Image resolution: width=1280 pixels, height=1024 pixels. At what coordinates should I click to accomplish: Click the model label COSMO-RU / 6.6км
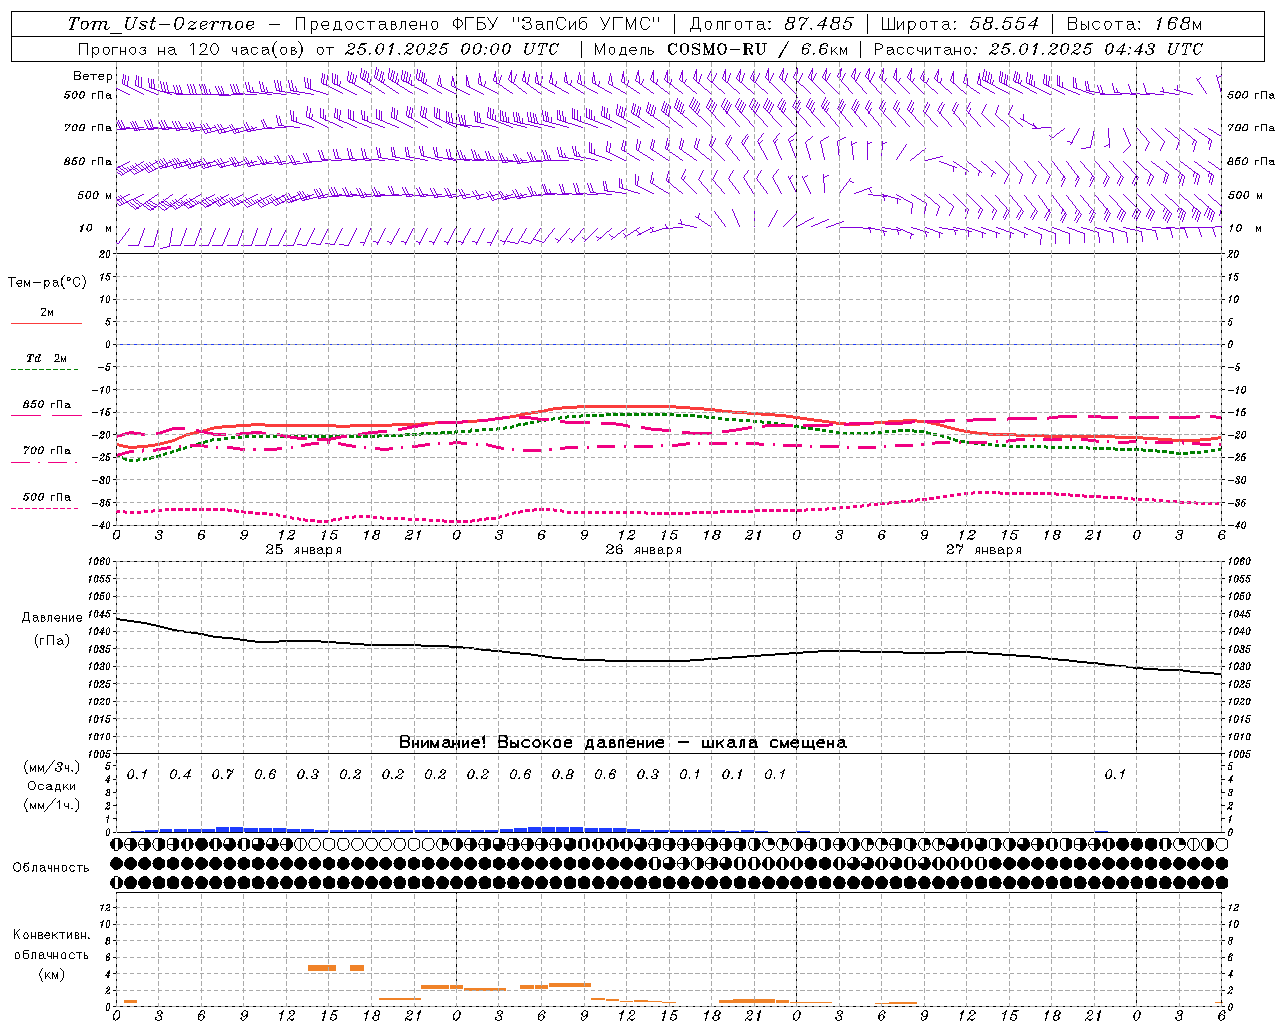[757, 49]
